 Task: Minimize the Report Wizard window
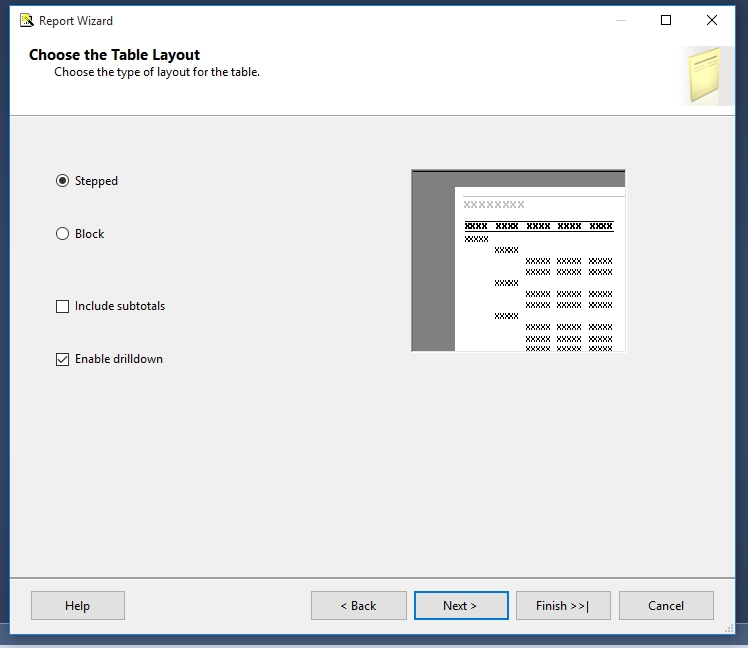[x=620, y=20]
